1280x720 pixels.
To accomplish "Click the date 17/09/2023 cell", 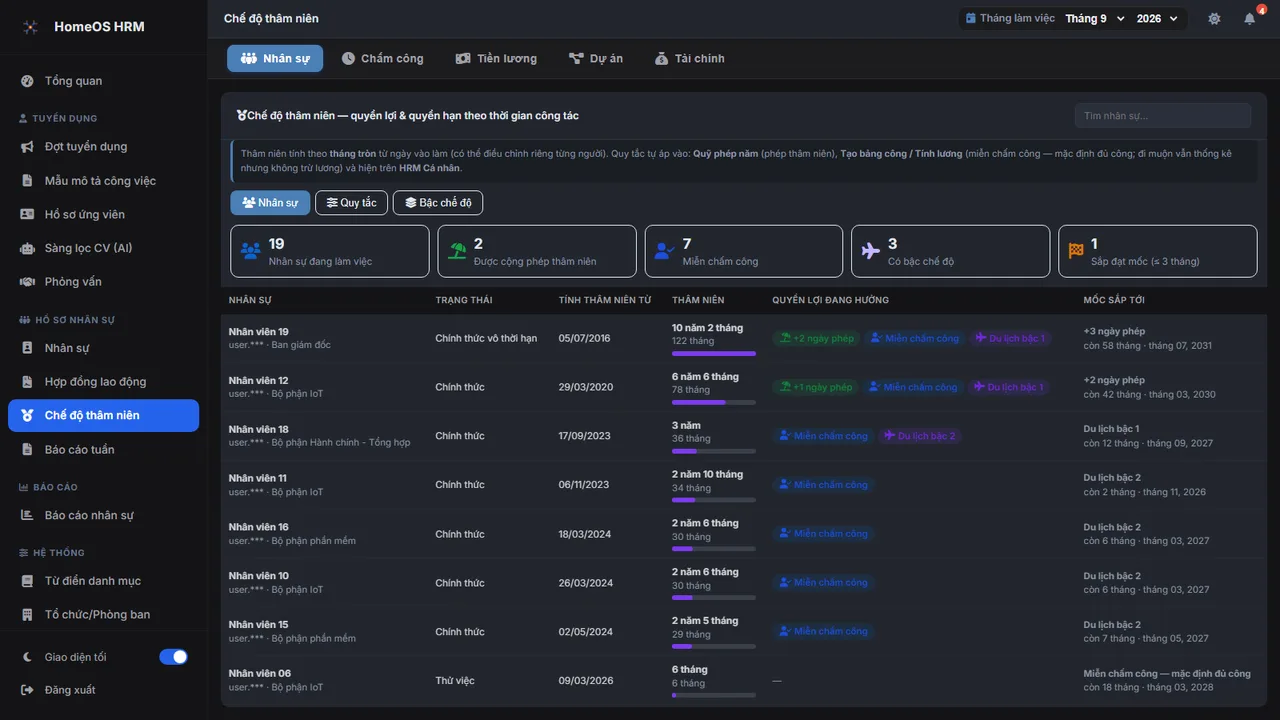I will coord(584,436).
